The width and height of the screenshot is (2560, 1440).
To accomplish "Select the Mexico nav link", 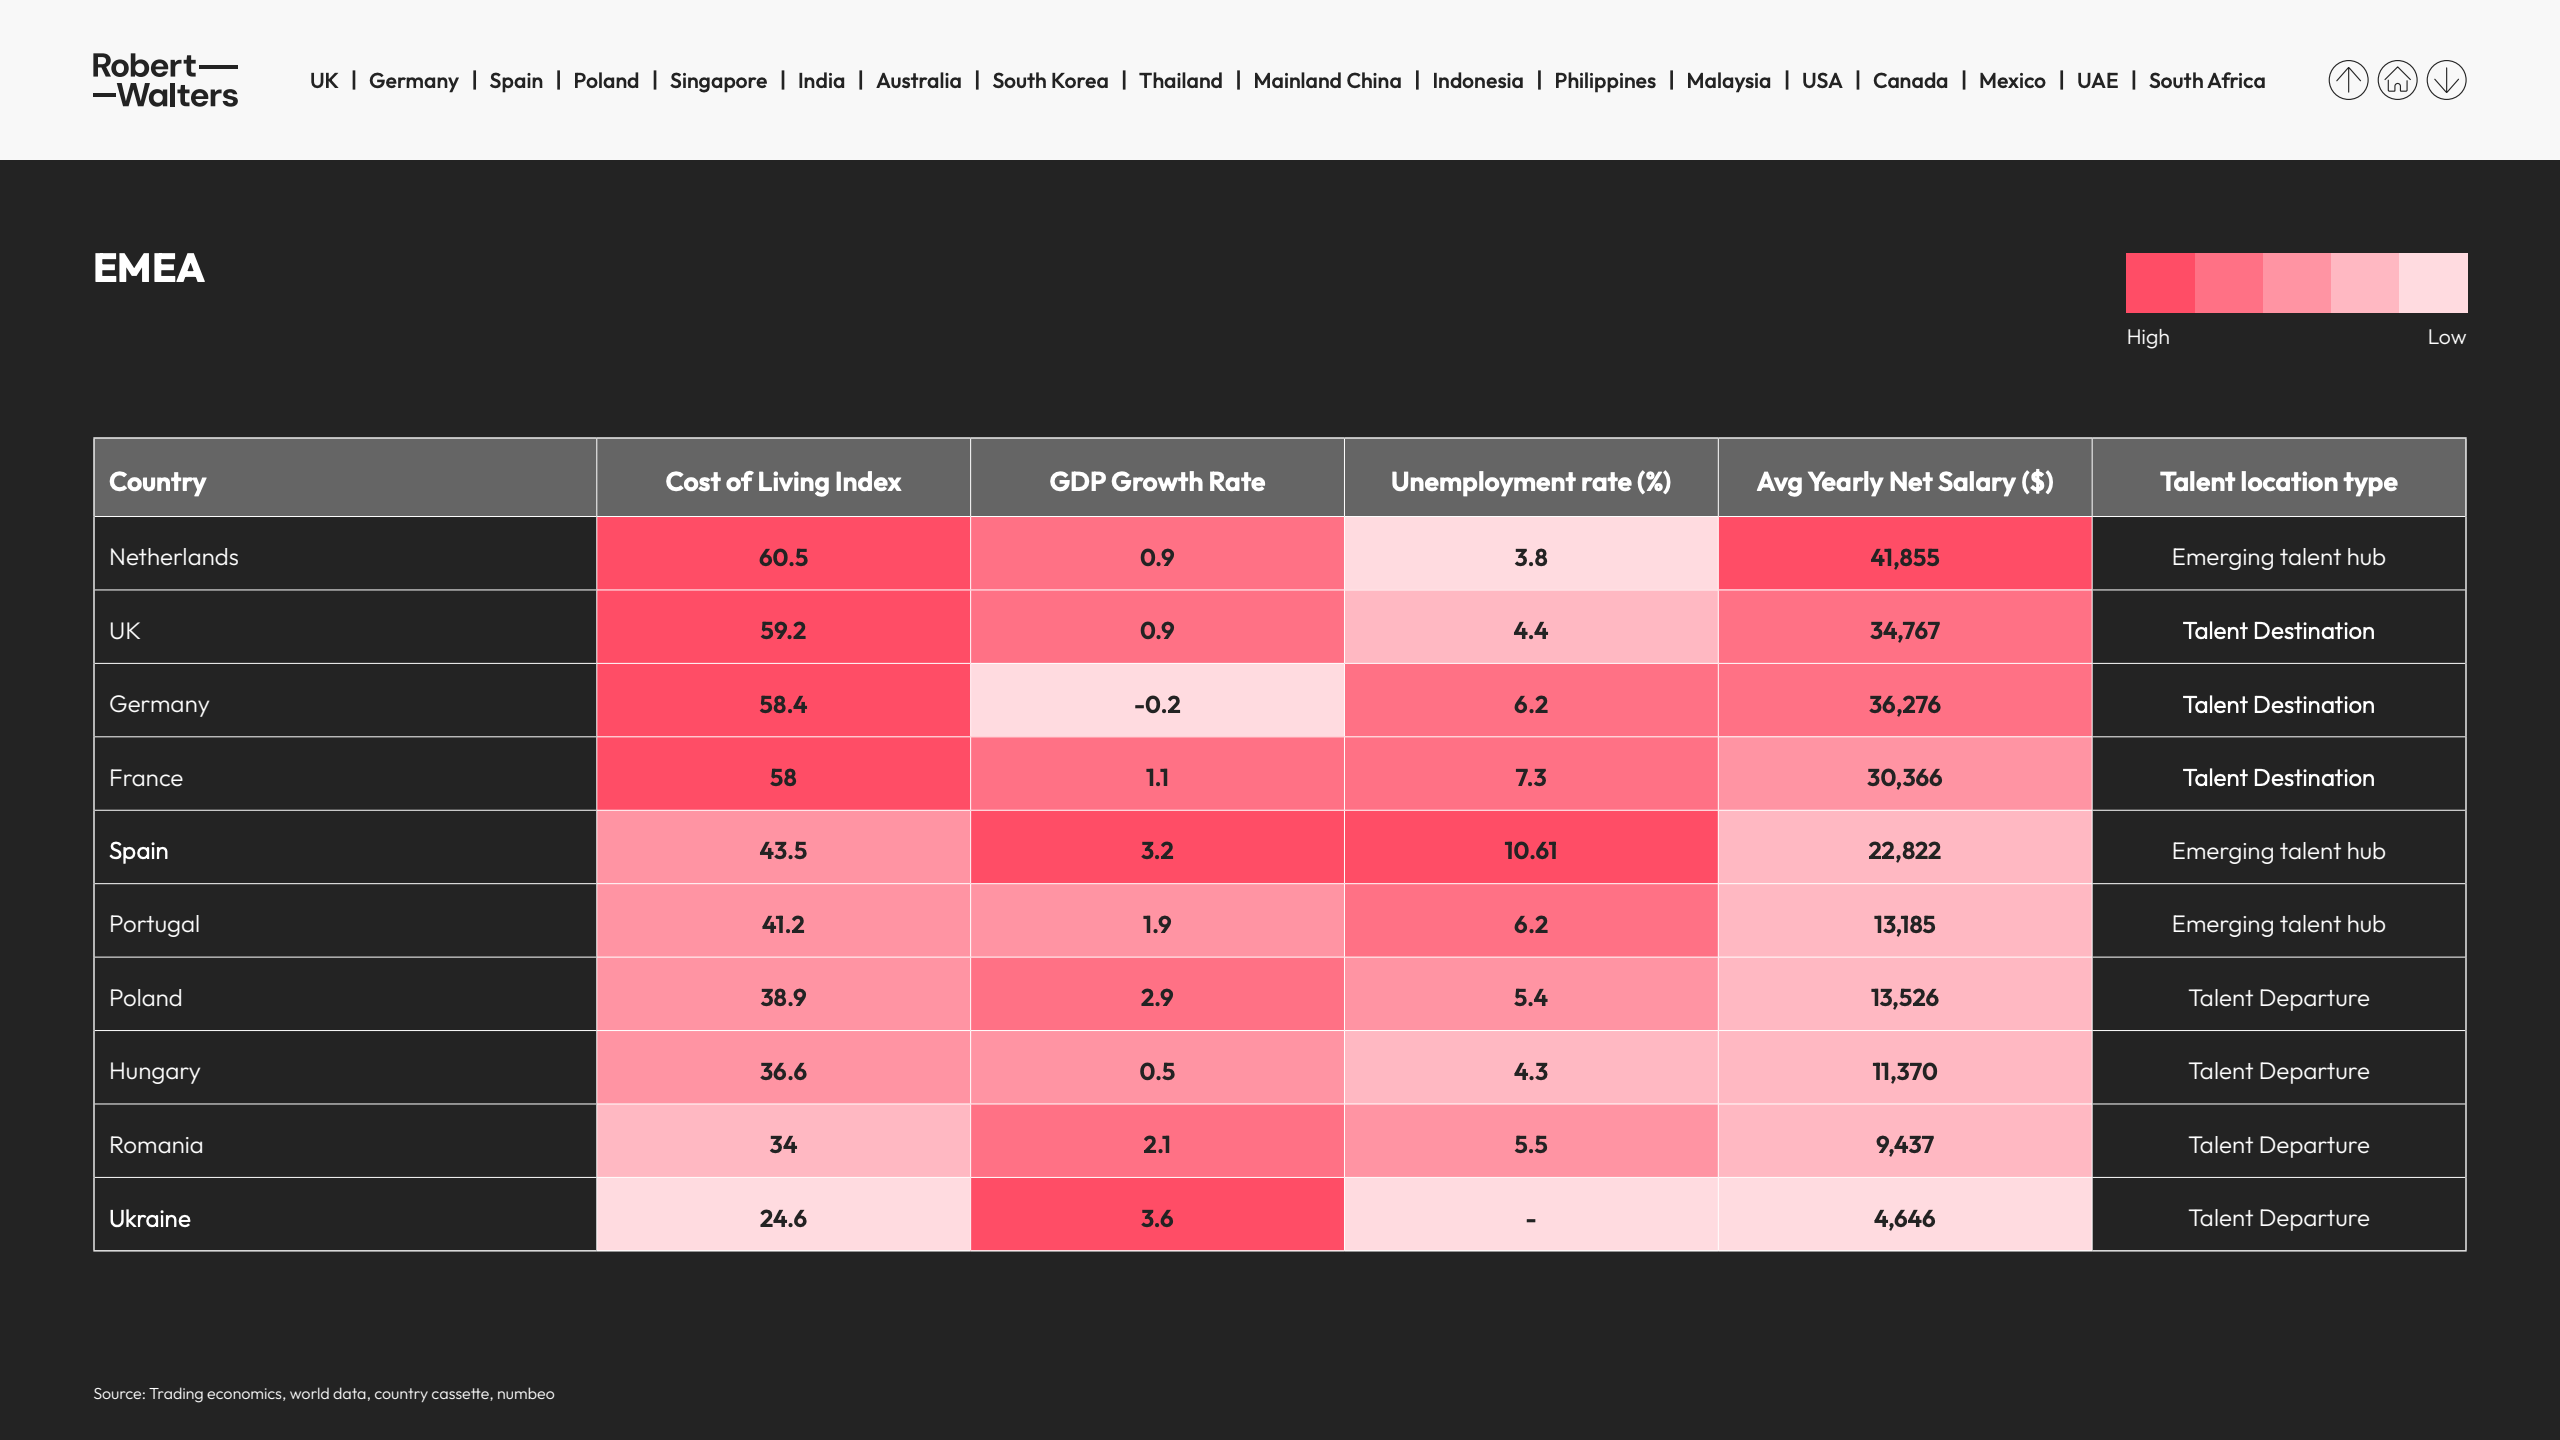I will (x=2011, y=80).
